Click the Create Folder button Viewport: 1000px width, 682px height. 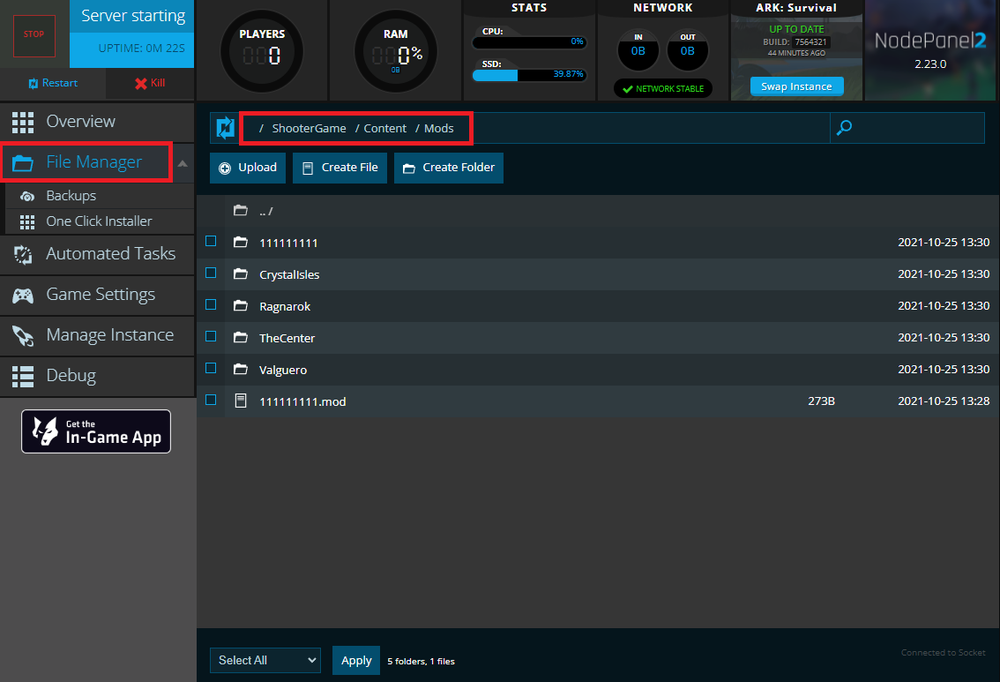(x=448, y=168)
